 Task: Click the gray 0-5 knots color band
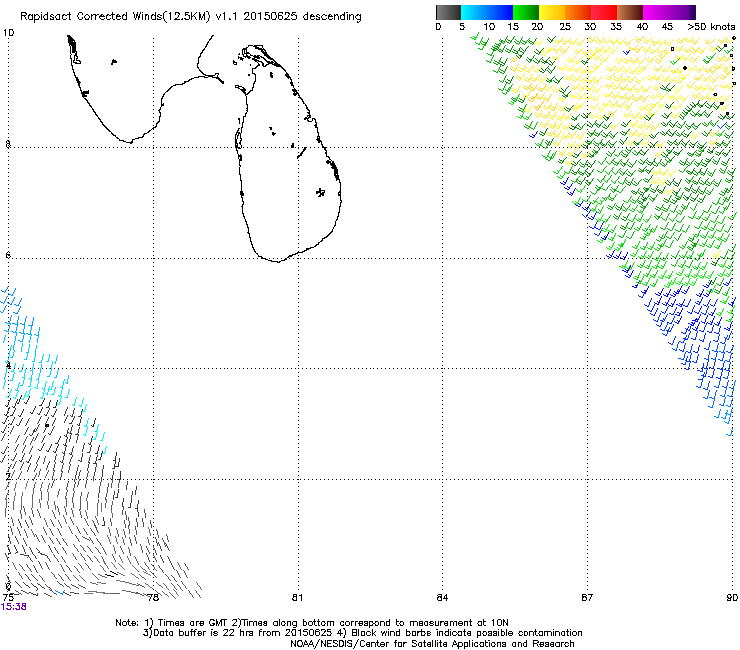[448, 12]
